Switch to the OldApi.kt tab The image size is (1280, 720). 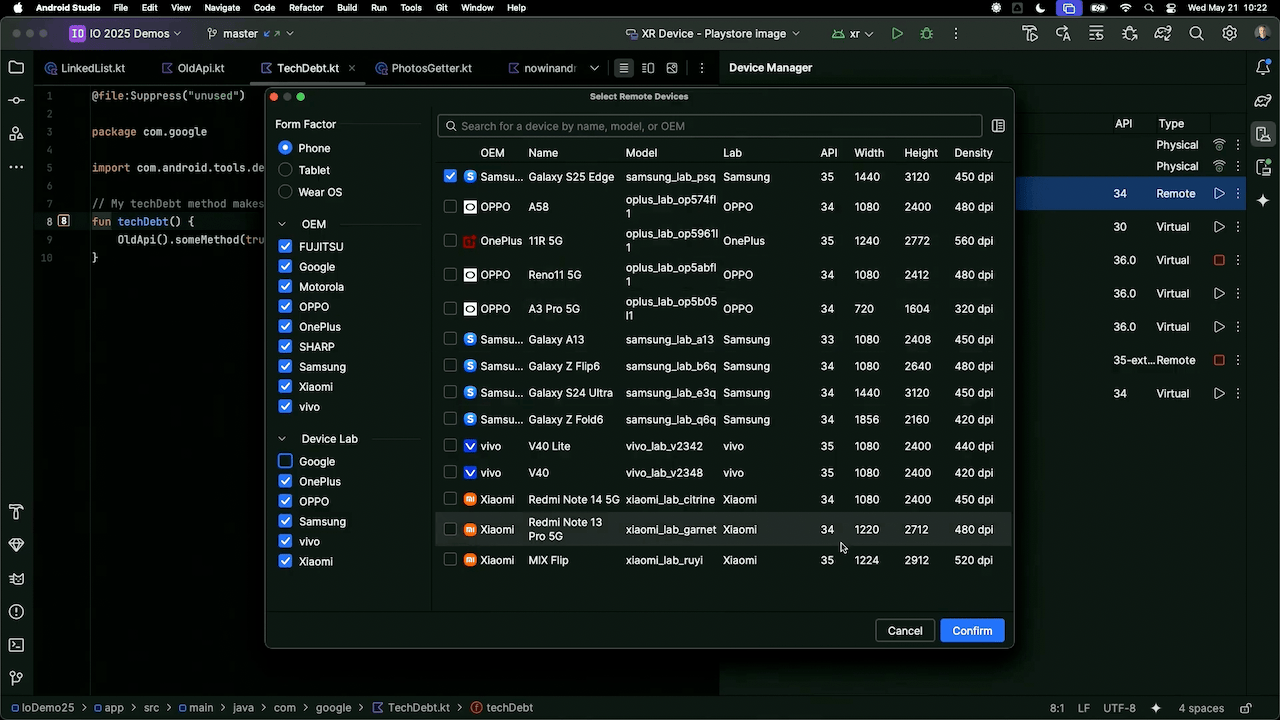(192, 68)
